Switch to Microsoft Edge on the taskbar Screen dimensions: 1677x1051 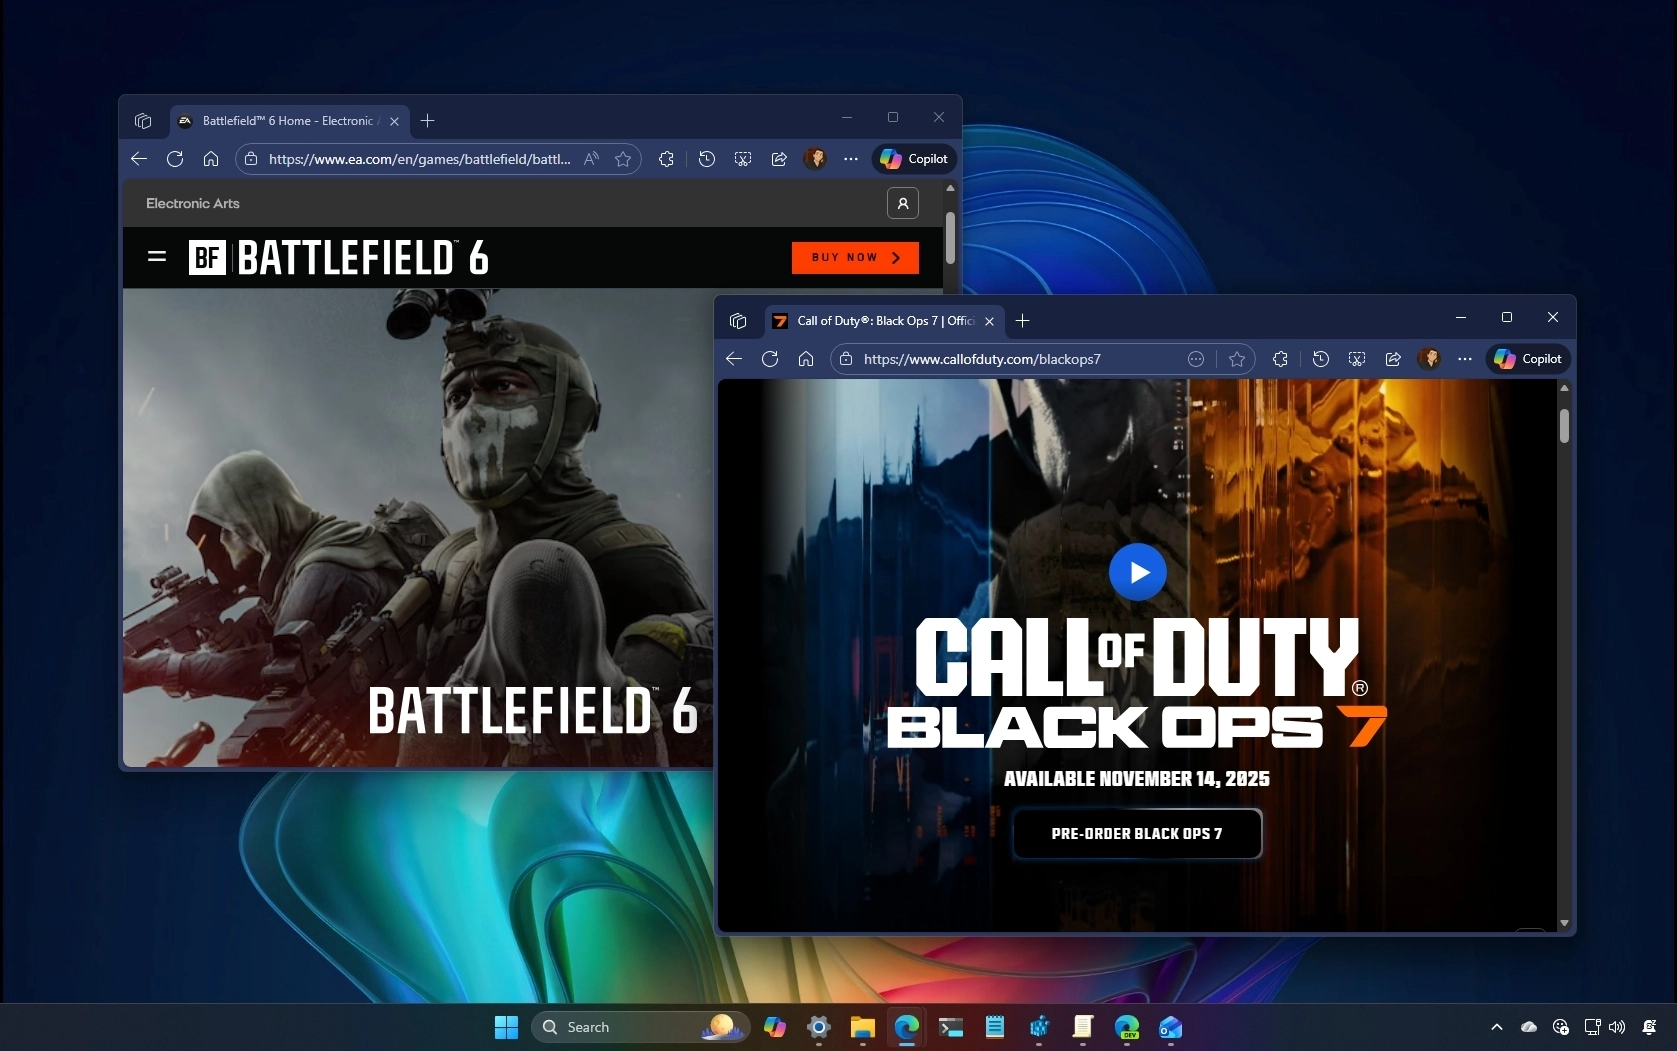click(x=907, y=1027)
